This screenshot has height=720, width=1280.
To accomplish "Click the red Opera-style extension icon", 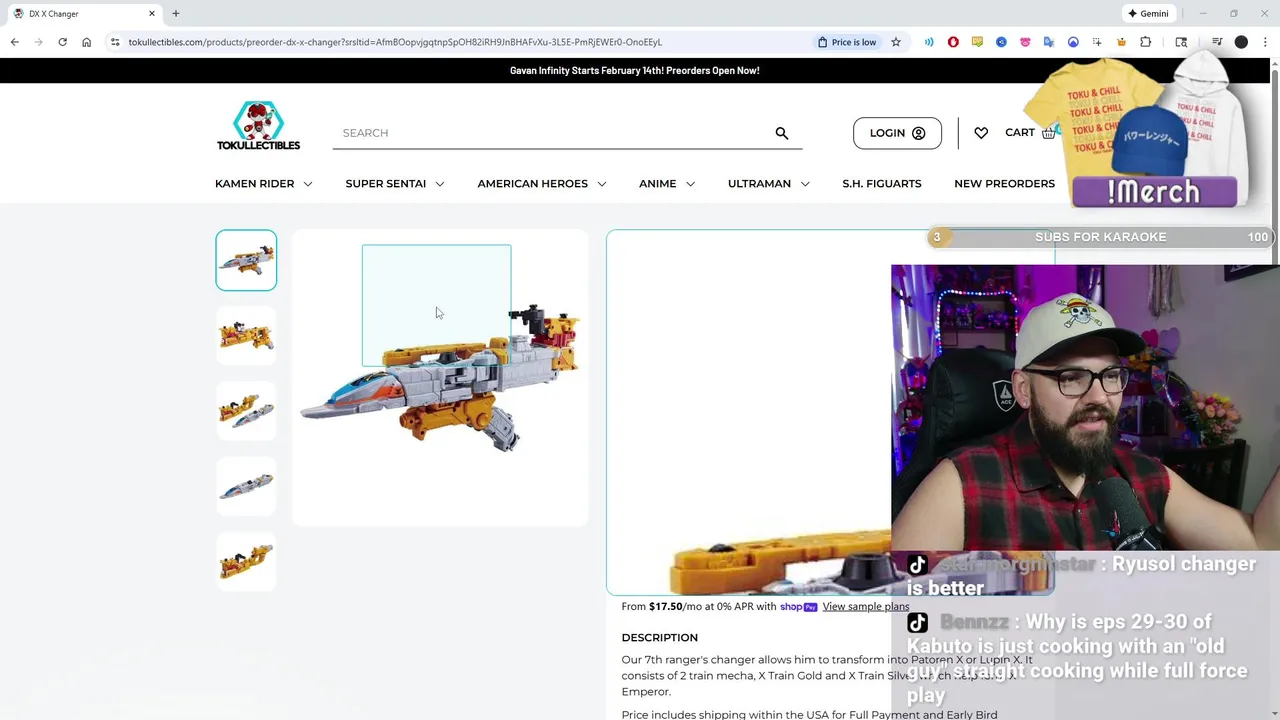I will (x=953, y=42).
